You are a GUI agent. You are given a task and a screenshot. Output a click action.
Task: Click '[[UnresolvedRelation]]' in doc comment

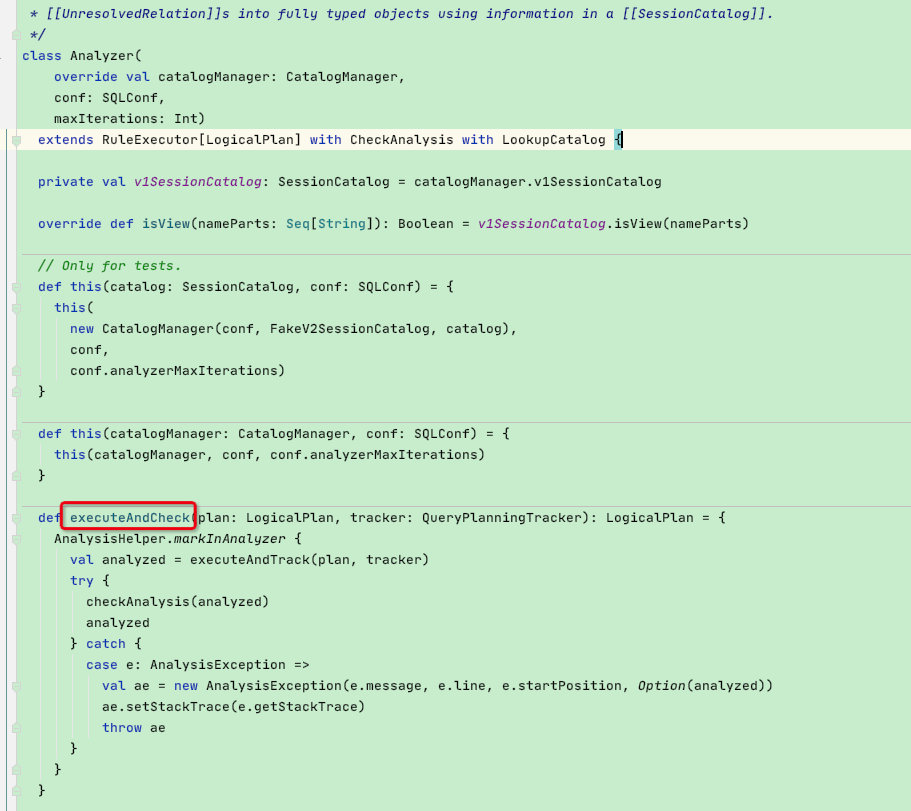coord(134,14)
